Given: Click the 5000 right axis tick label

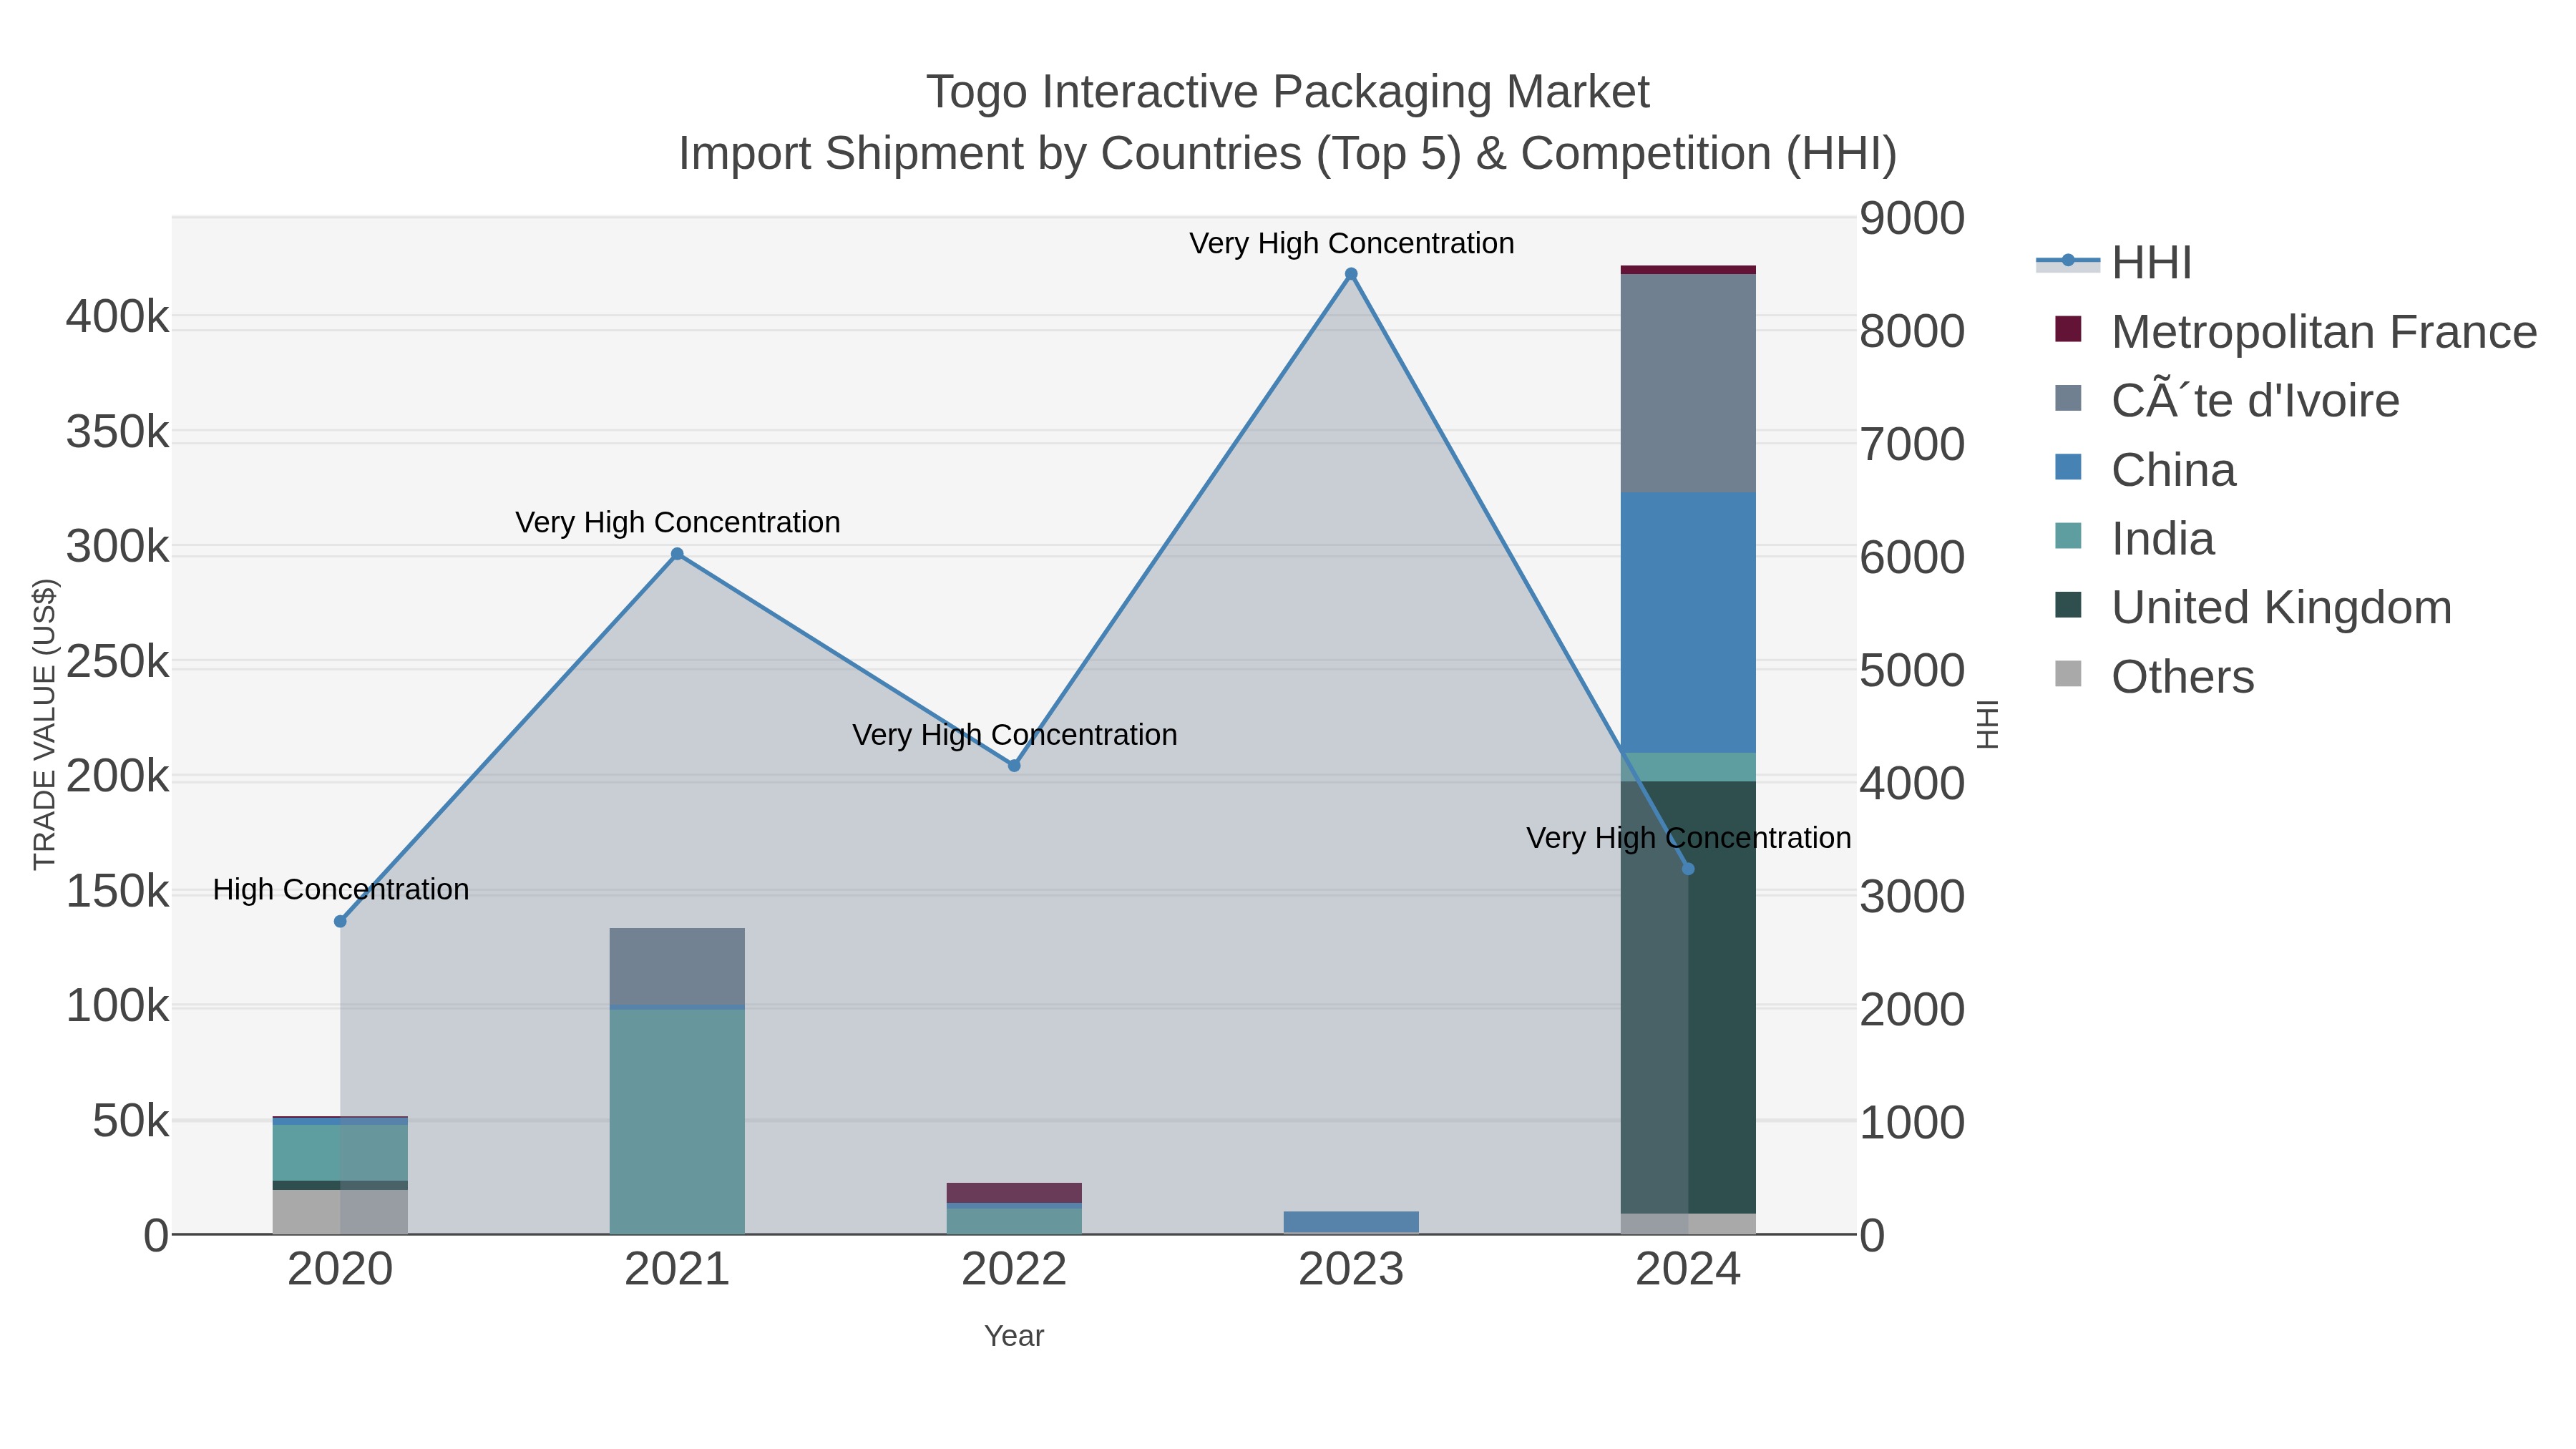Looking at the screenshot, I should point(1912,671).
